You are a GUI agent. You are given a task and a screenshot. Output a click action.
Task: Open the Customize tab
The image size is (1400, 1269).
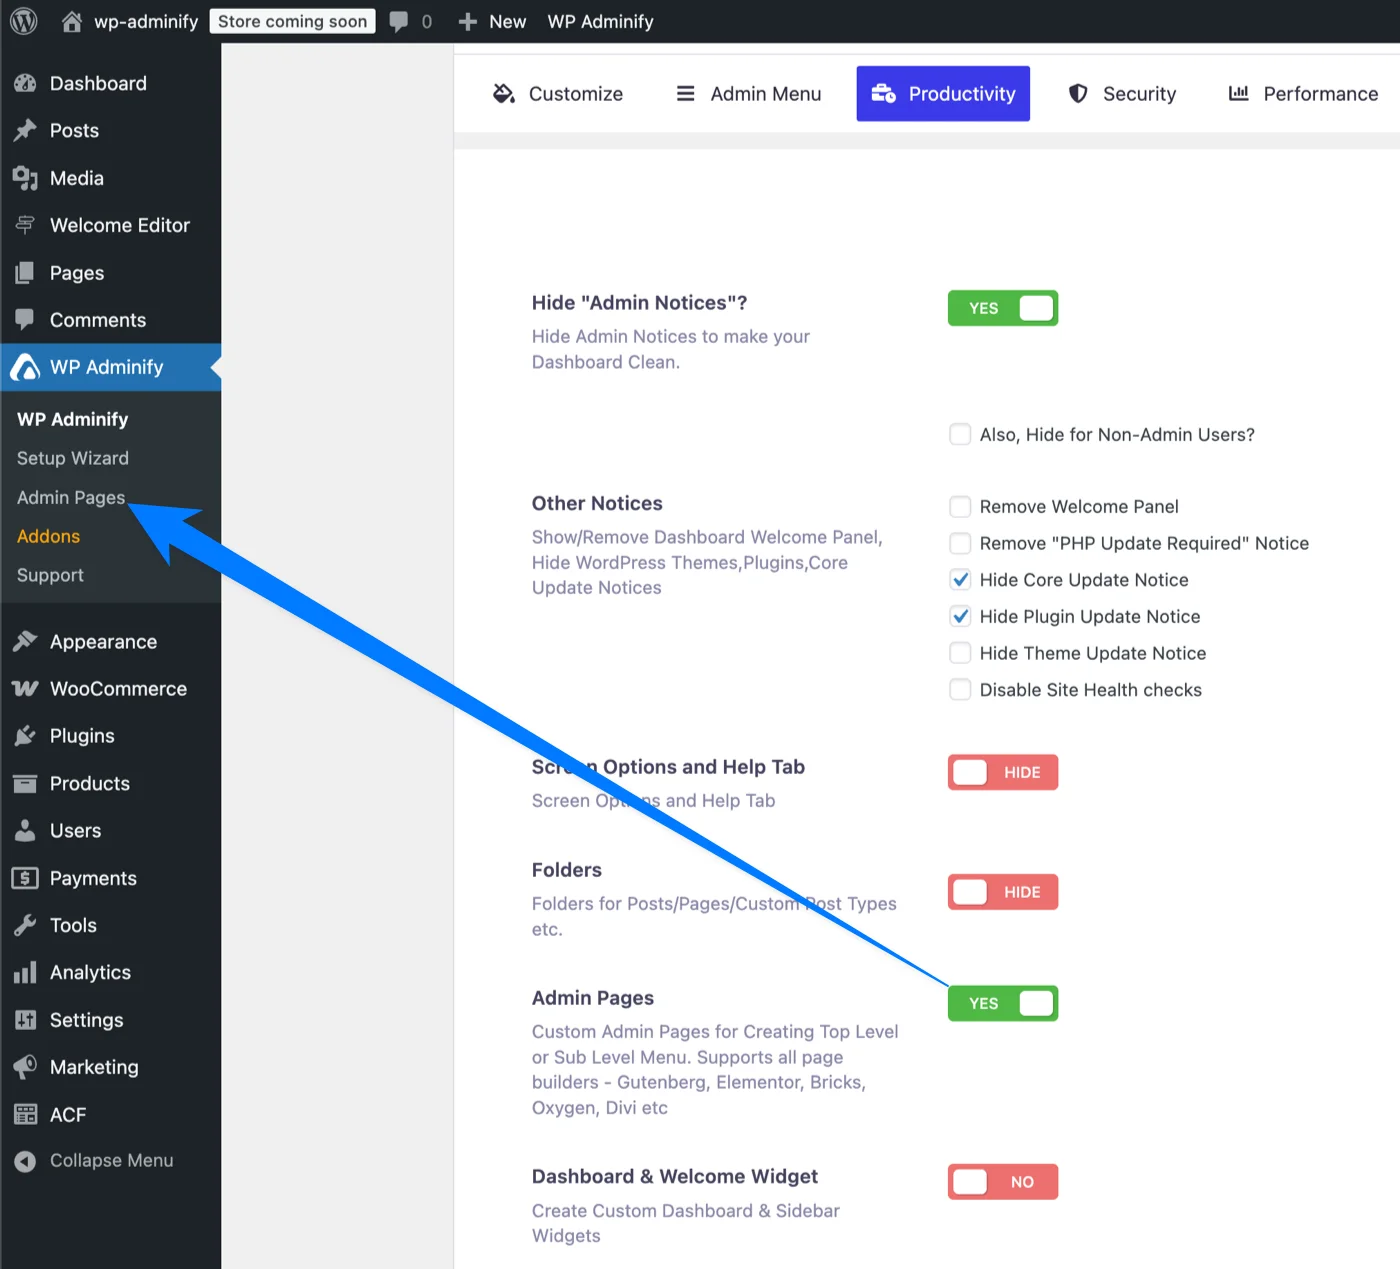click(x=557, y=94)
